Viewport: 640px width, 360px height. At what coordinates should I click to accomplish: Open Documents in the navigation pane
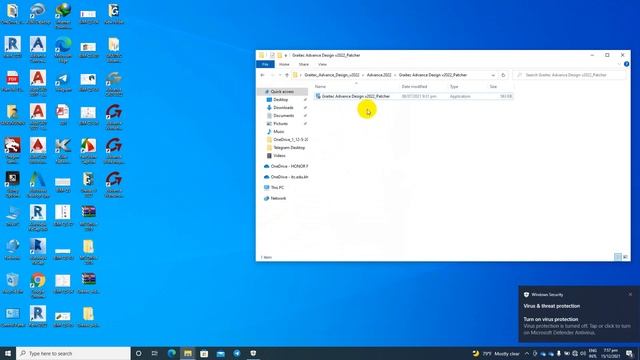click(283, 116)
